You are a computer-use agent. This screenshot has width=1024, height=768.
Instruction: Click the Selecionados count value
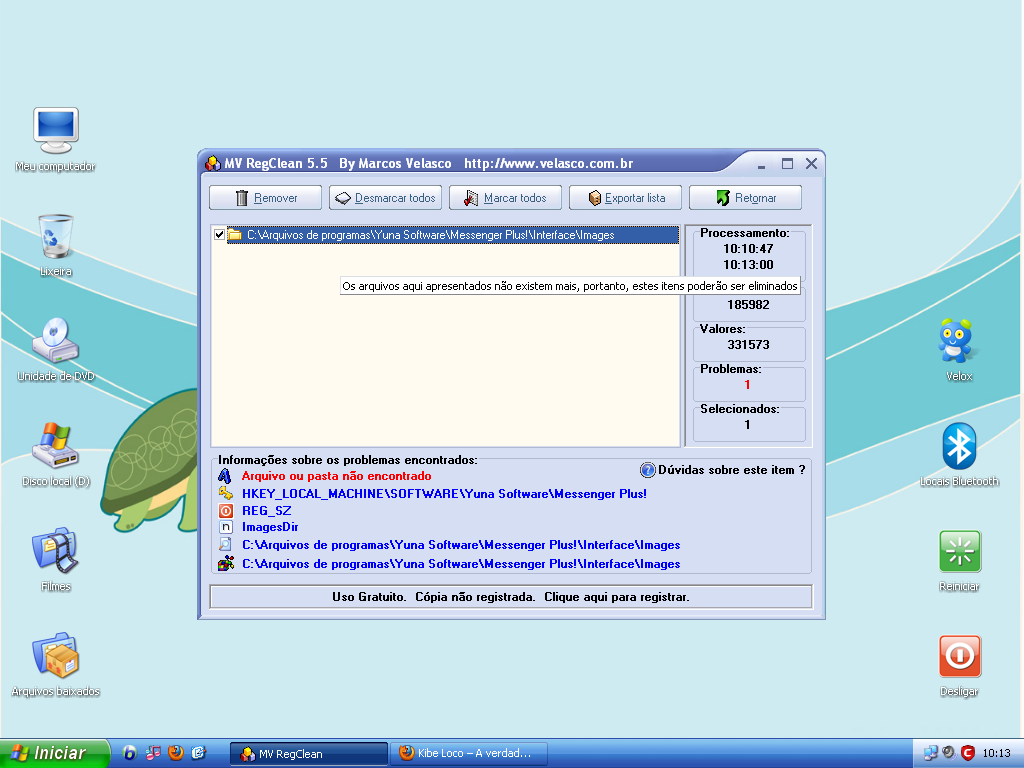coord(747,424)
